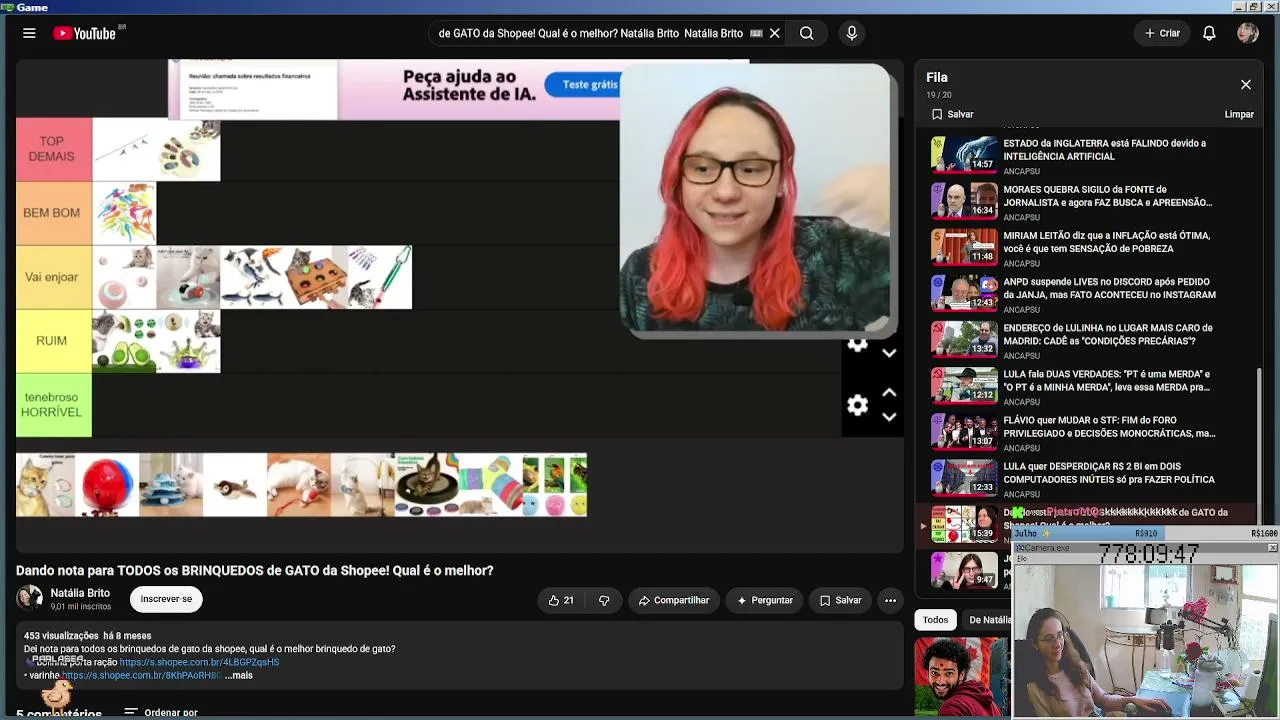Select the Todos filter chip
The width and height of the screenshot is (1280, 720).
click(x=935, y=620)
